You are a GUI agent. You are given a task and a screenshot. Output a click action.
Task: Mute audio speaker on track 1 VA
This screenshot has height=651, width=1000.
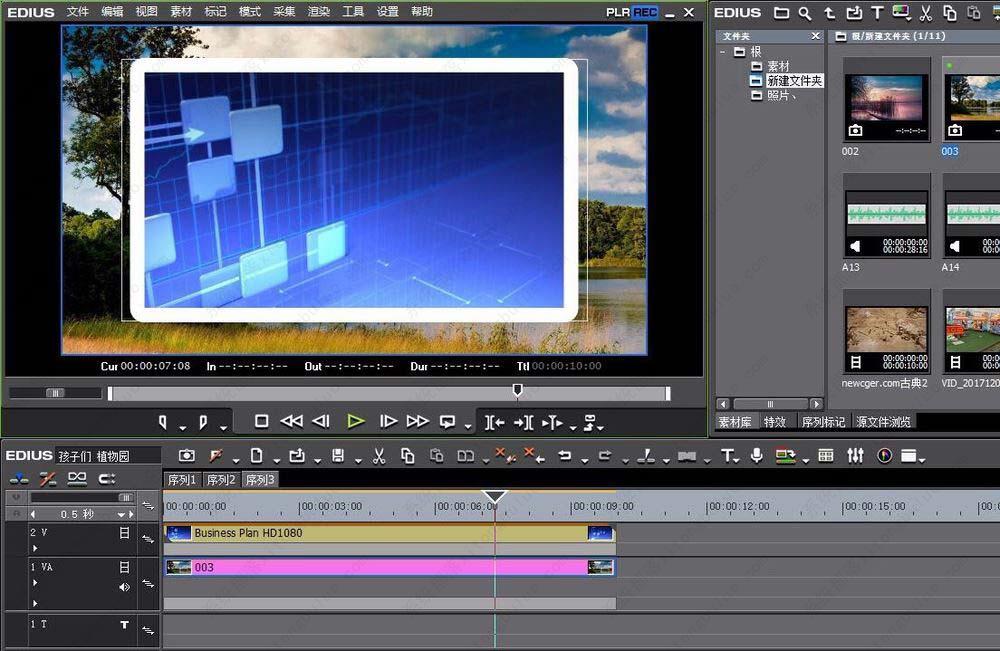click(124, 587)
